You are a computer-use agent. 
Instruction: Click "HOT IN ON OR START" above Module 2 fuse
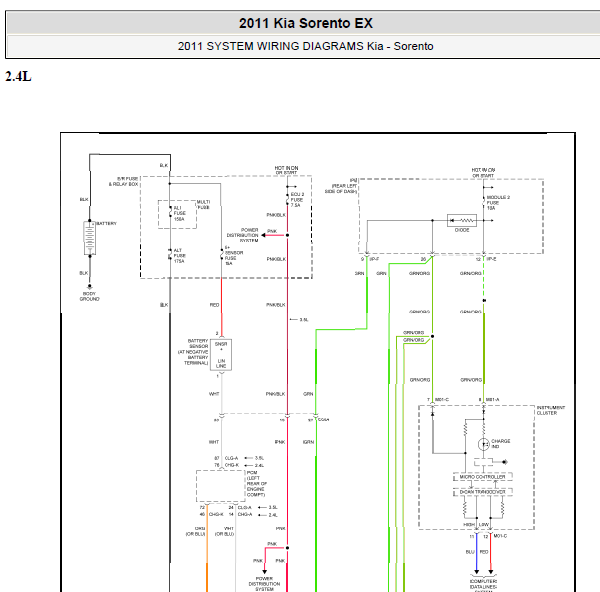click(x=483, y=173)
